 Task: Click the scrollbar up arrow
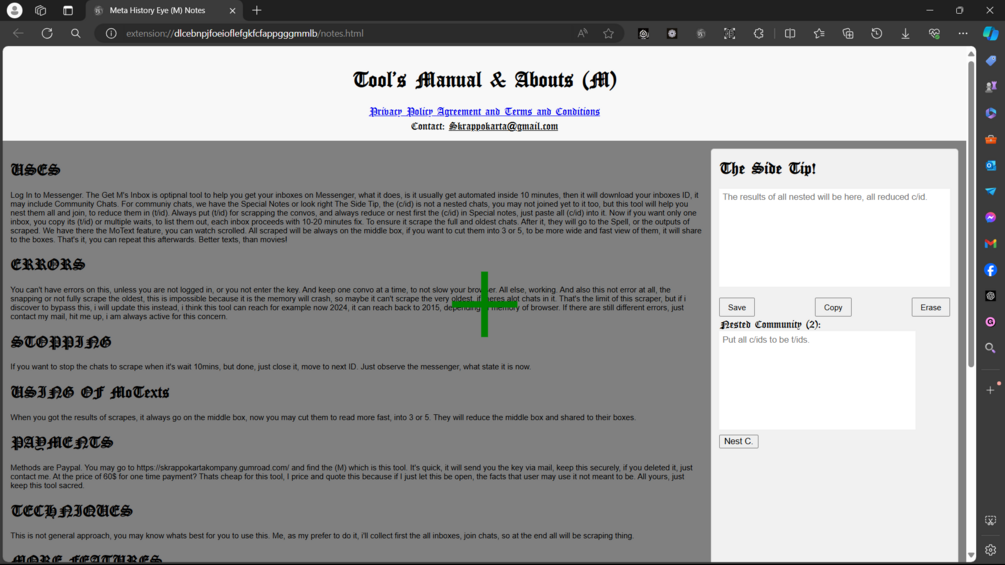click(971, 54)
